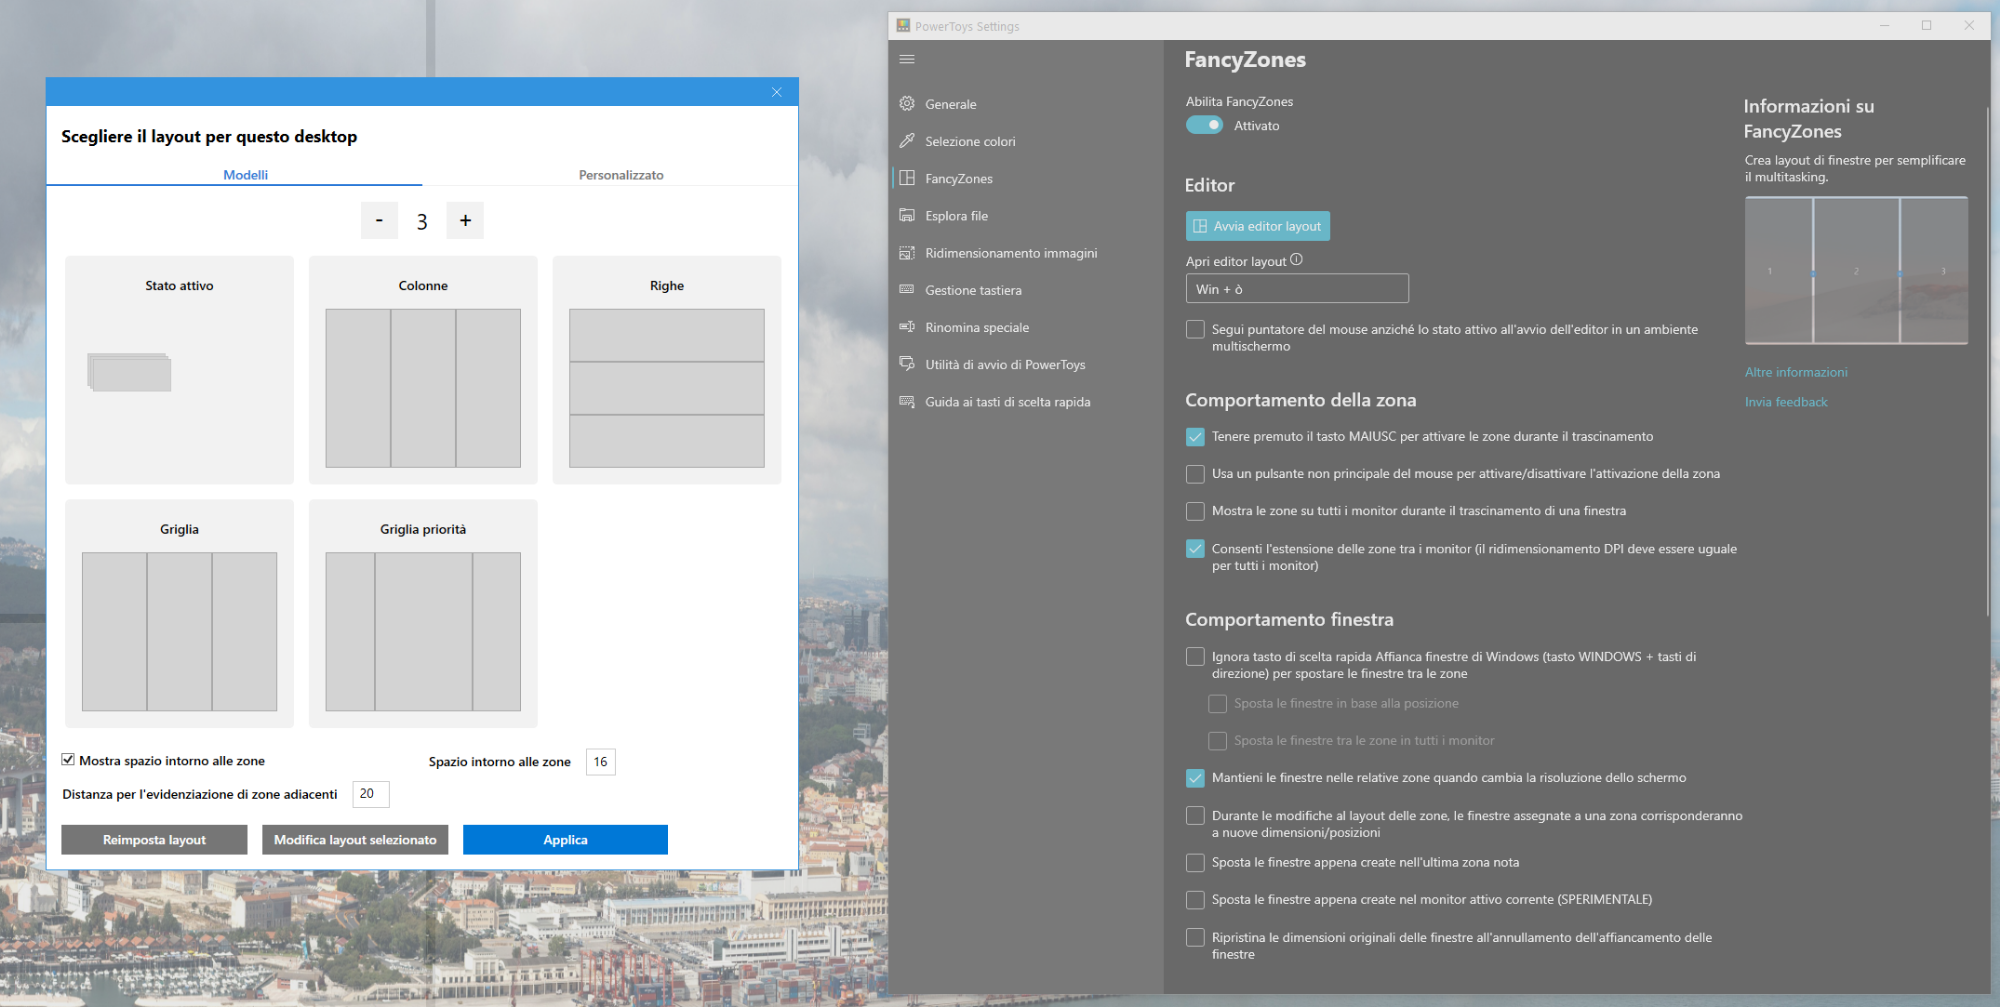Click the Esplora file icon
Screen dimensions: 2000x1007
[907, 215]
